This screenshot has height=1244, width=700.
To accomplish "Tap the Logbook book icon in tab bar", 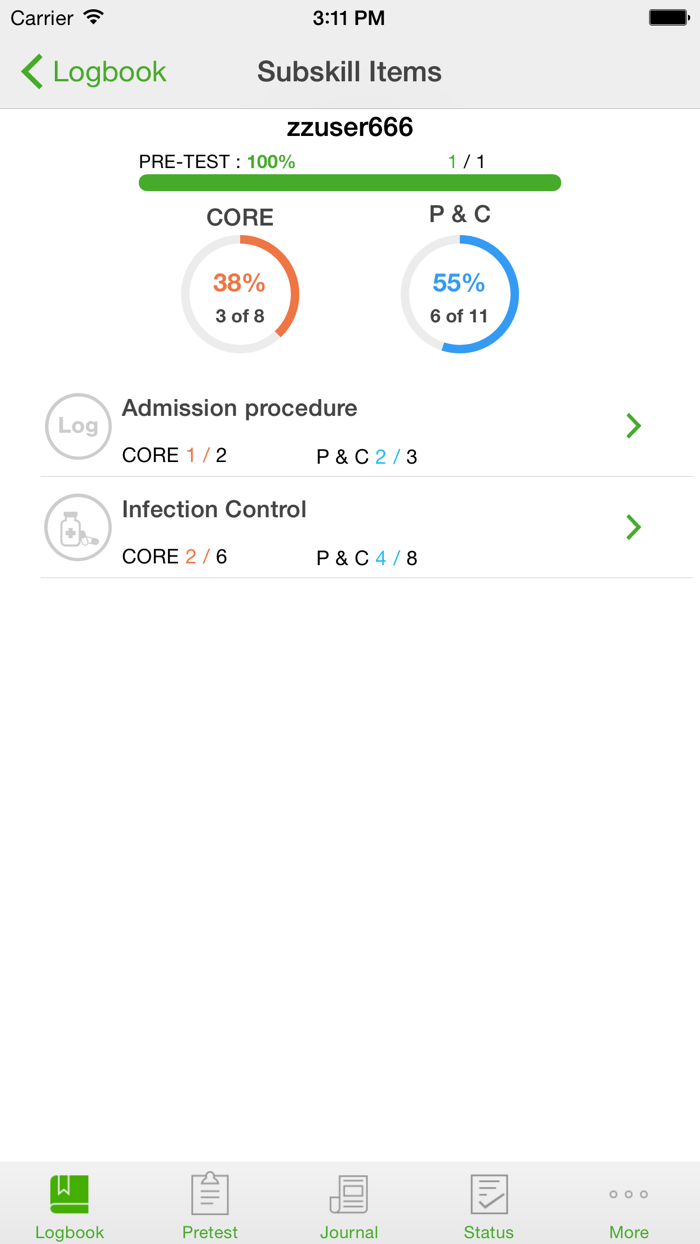I will coord(69,1194).
